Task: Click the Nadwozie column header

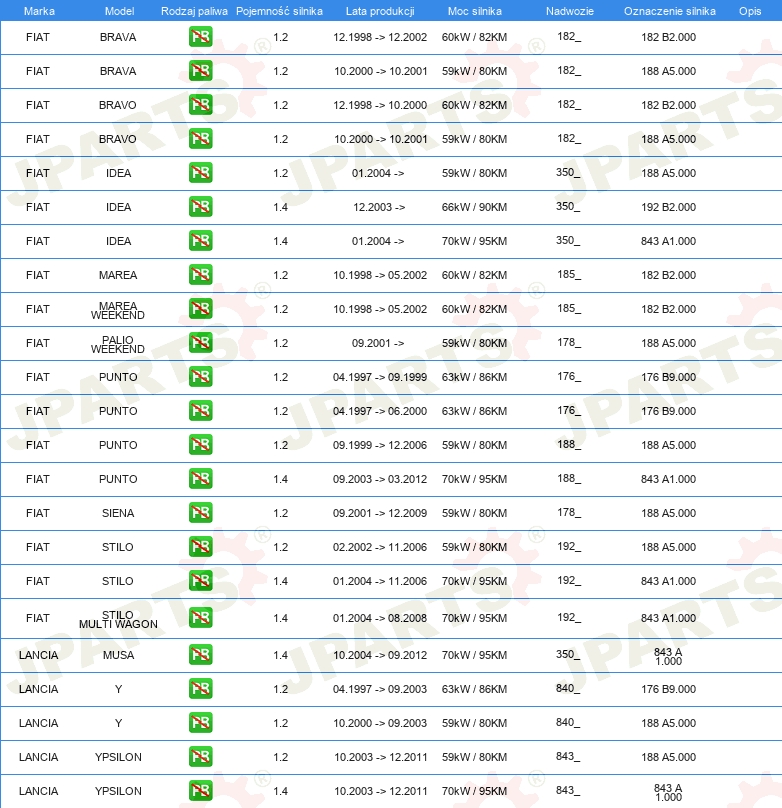Action: click(570, 11)
